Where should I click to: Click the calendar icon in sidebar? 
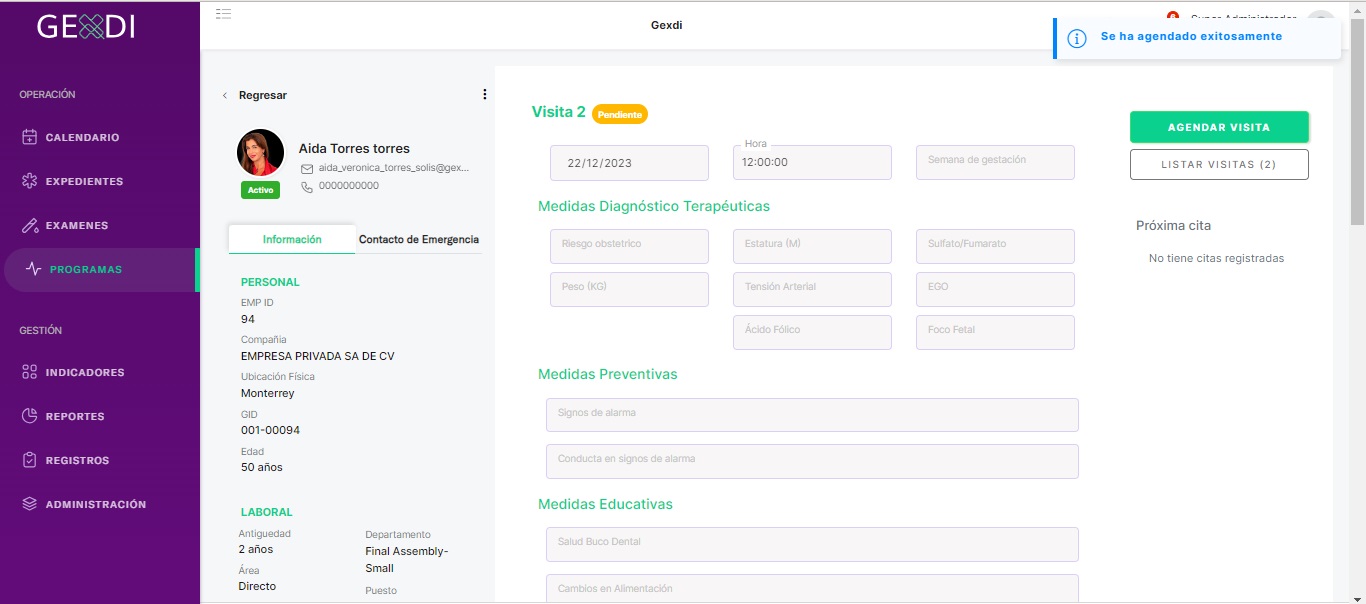click(29, 137)
